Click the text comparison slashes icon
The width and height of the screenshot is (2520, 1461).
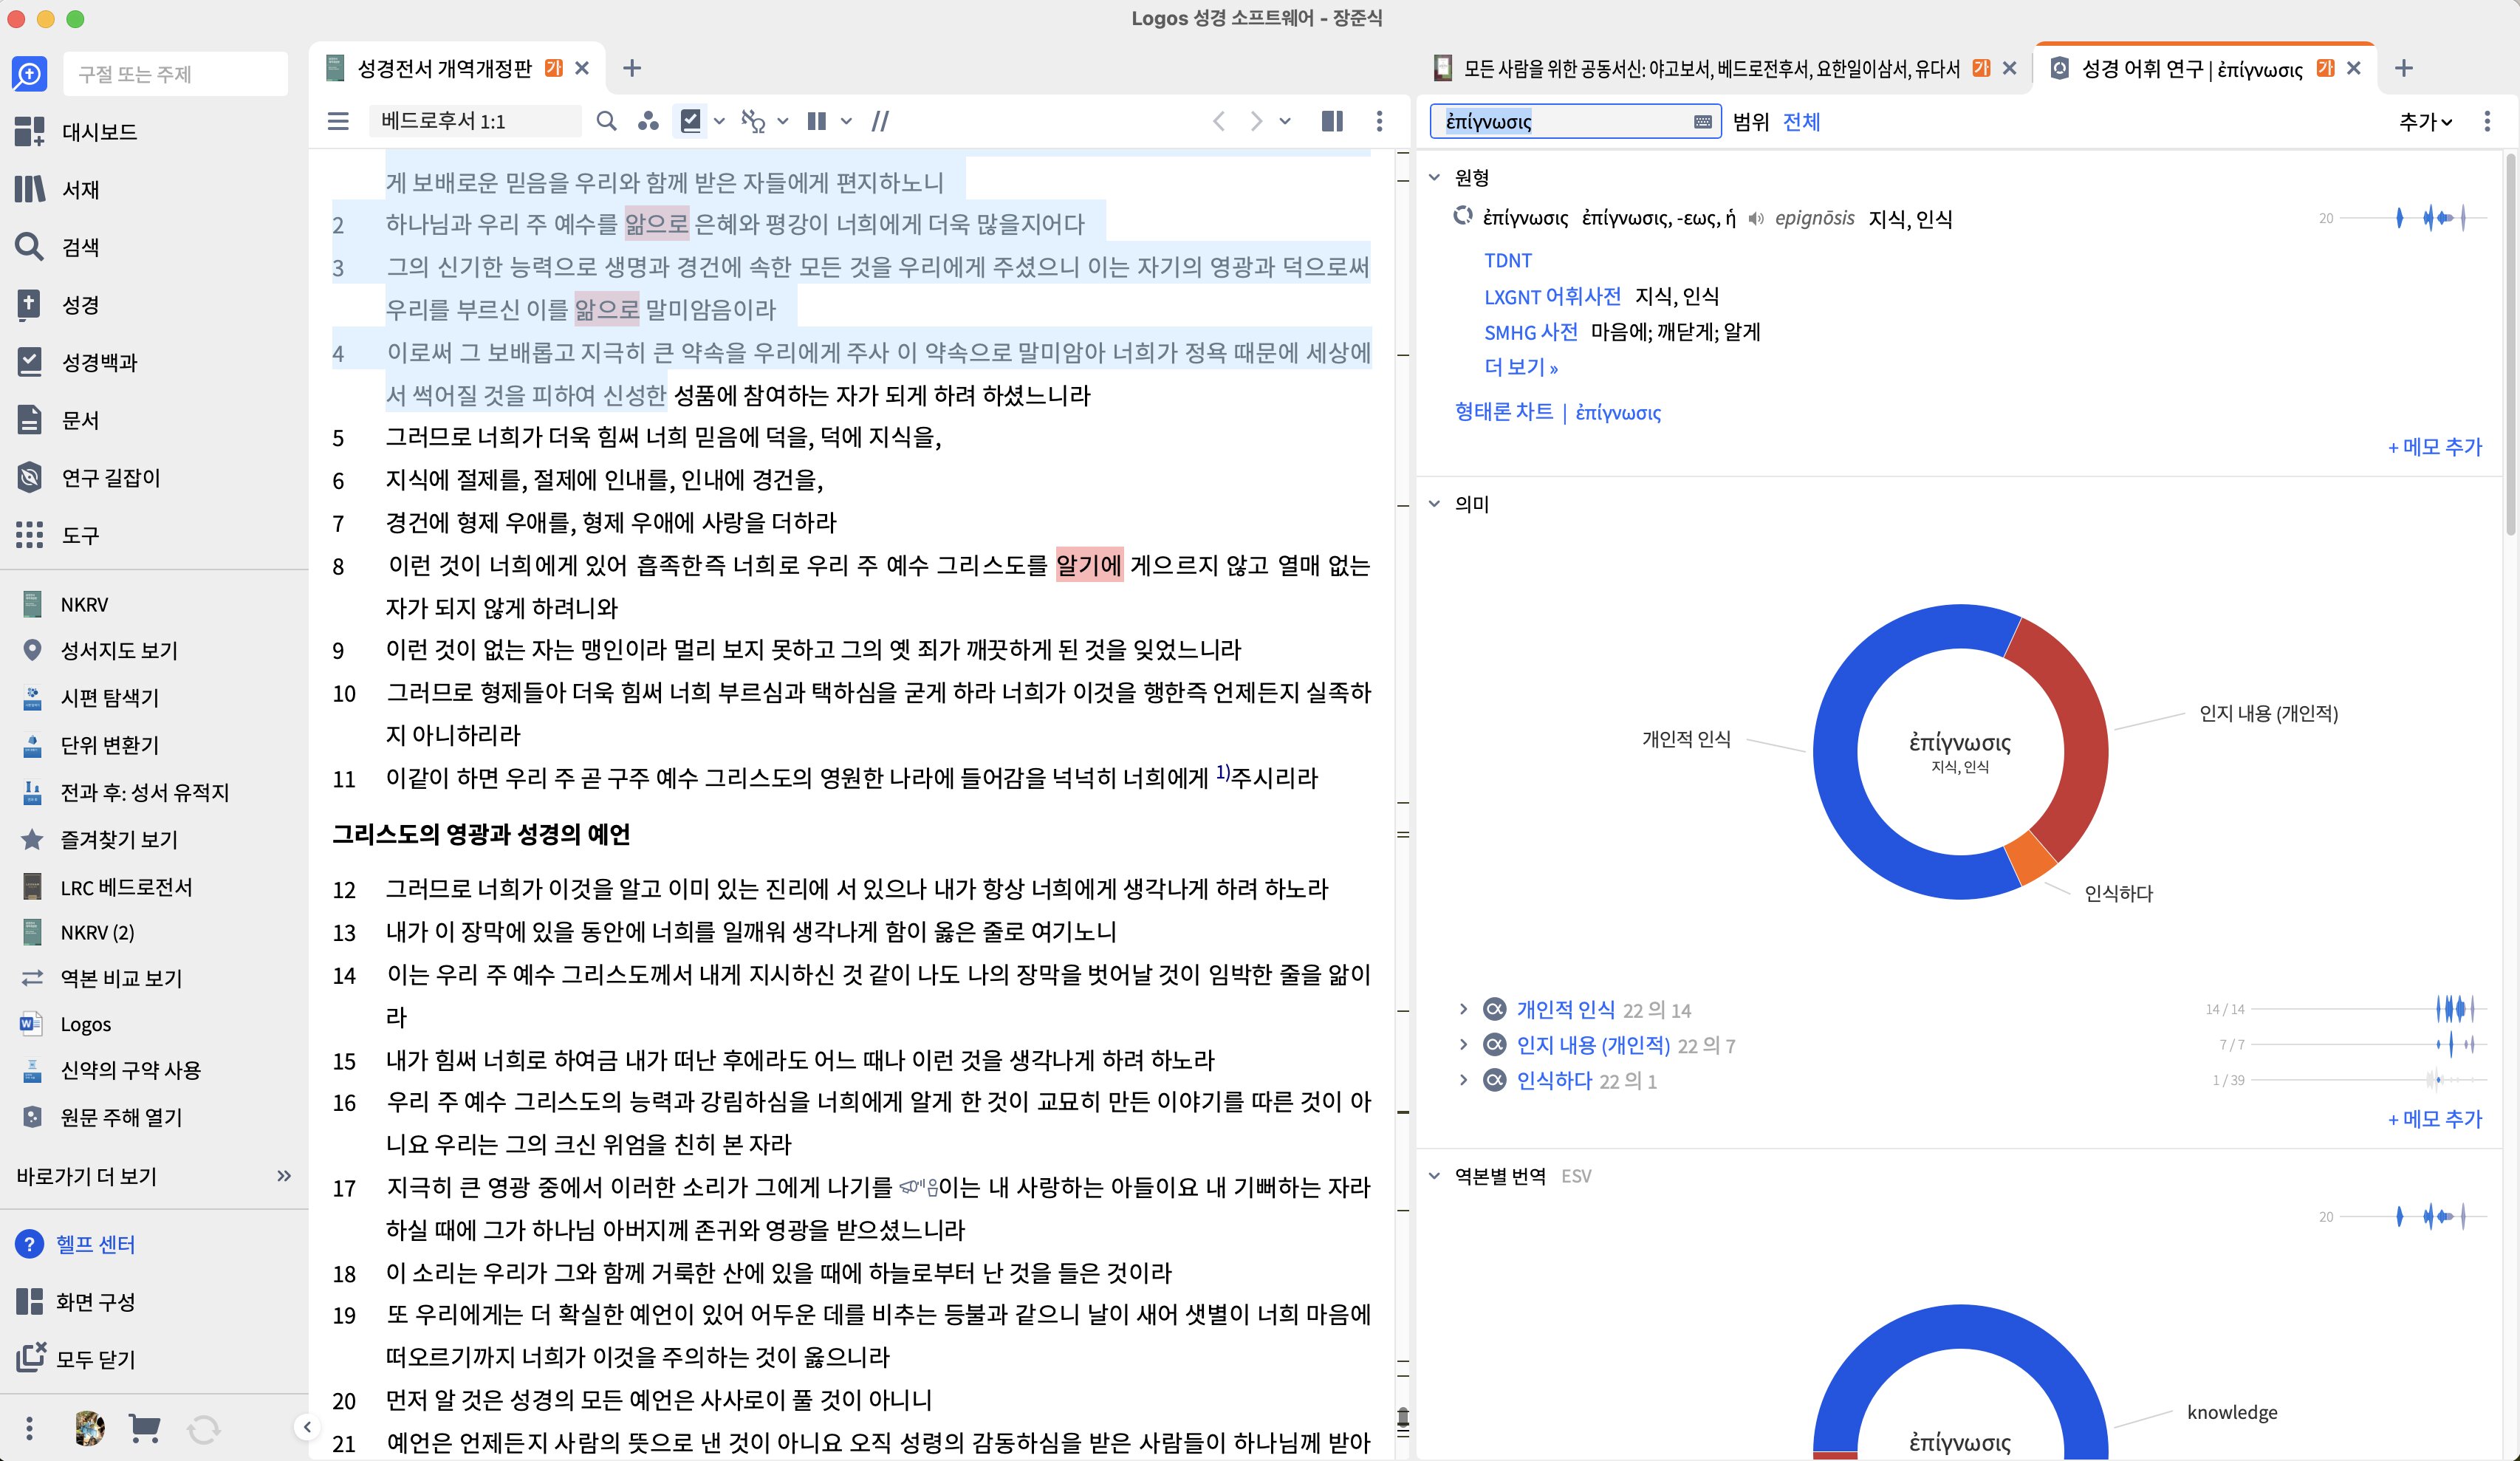880,121
